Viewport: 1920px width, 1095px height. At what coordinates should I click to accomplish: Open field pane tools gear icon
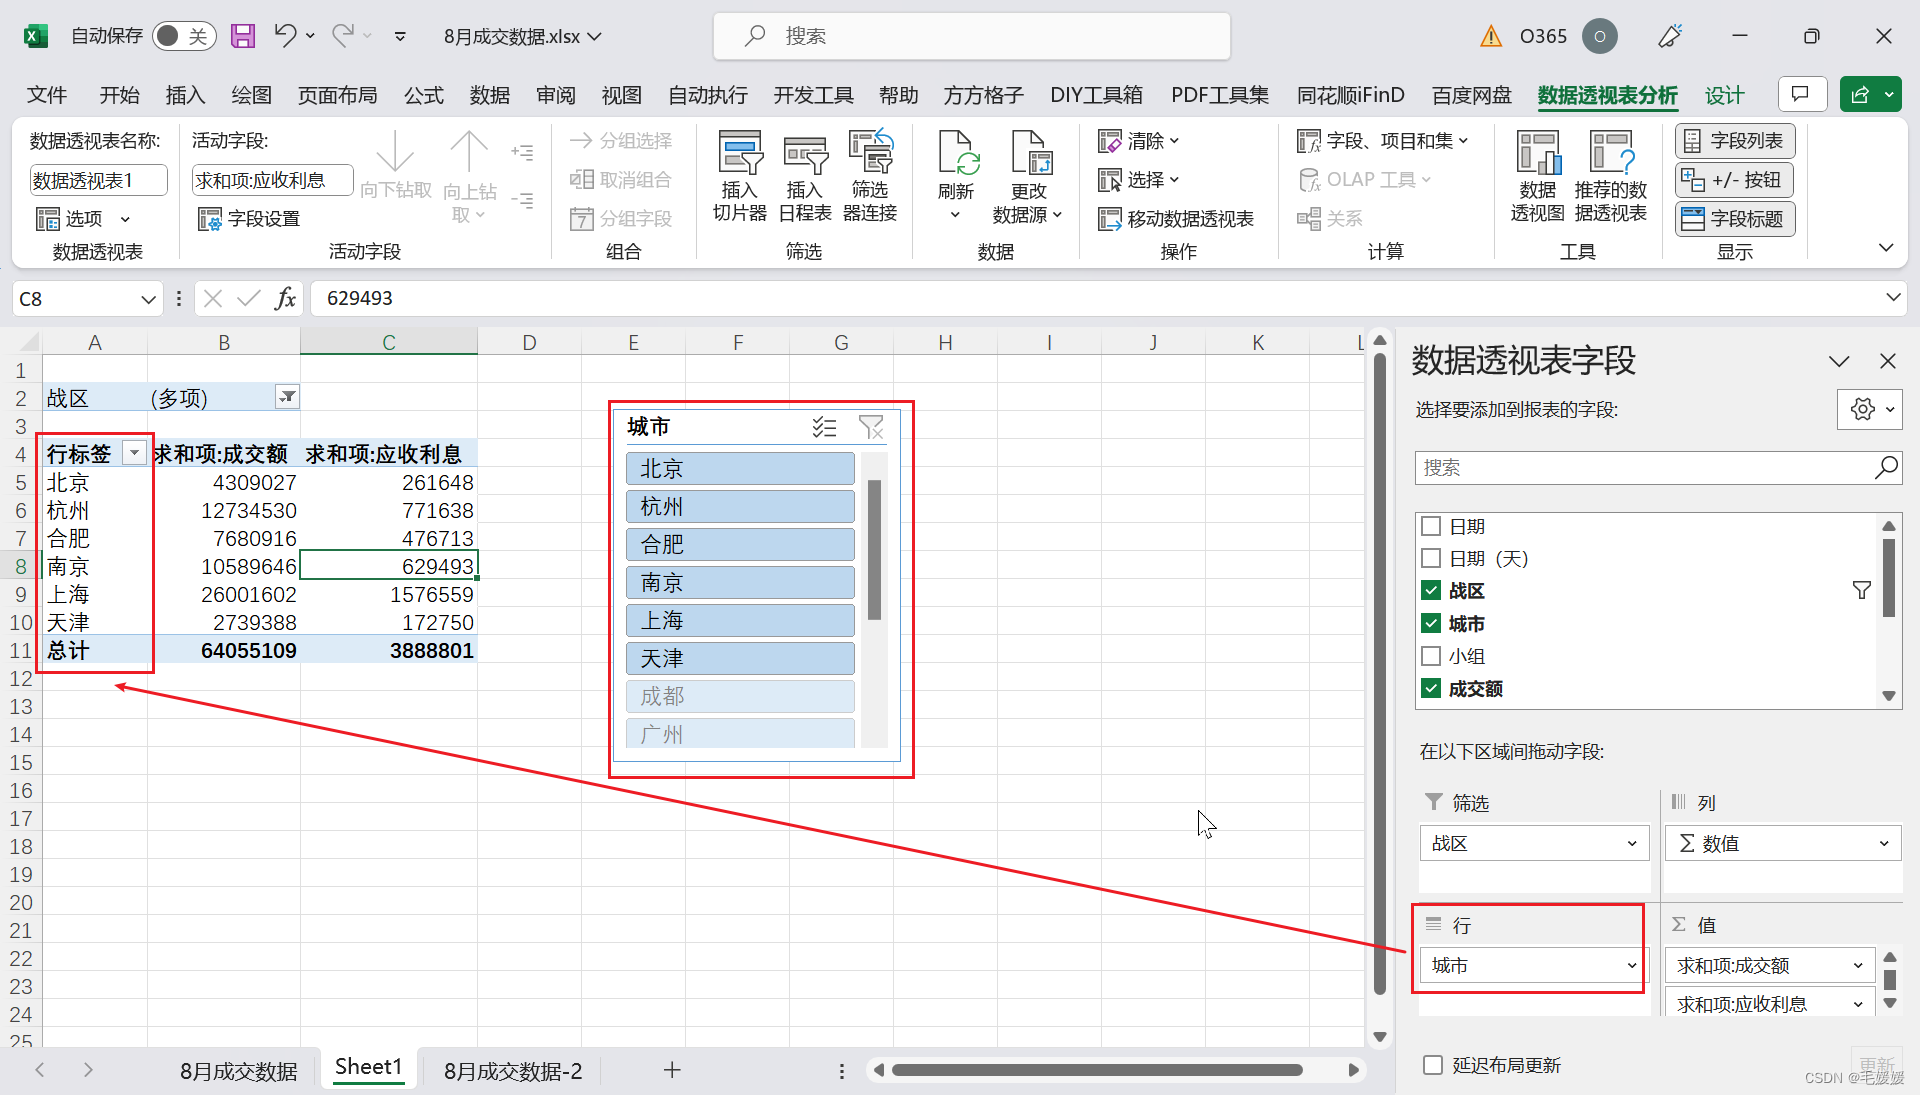point(1869,409)
